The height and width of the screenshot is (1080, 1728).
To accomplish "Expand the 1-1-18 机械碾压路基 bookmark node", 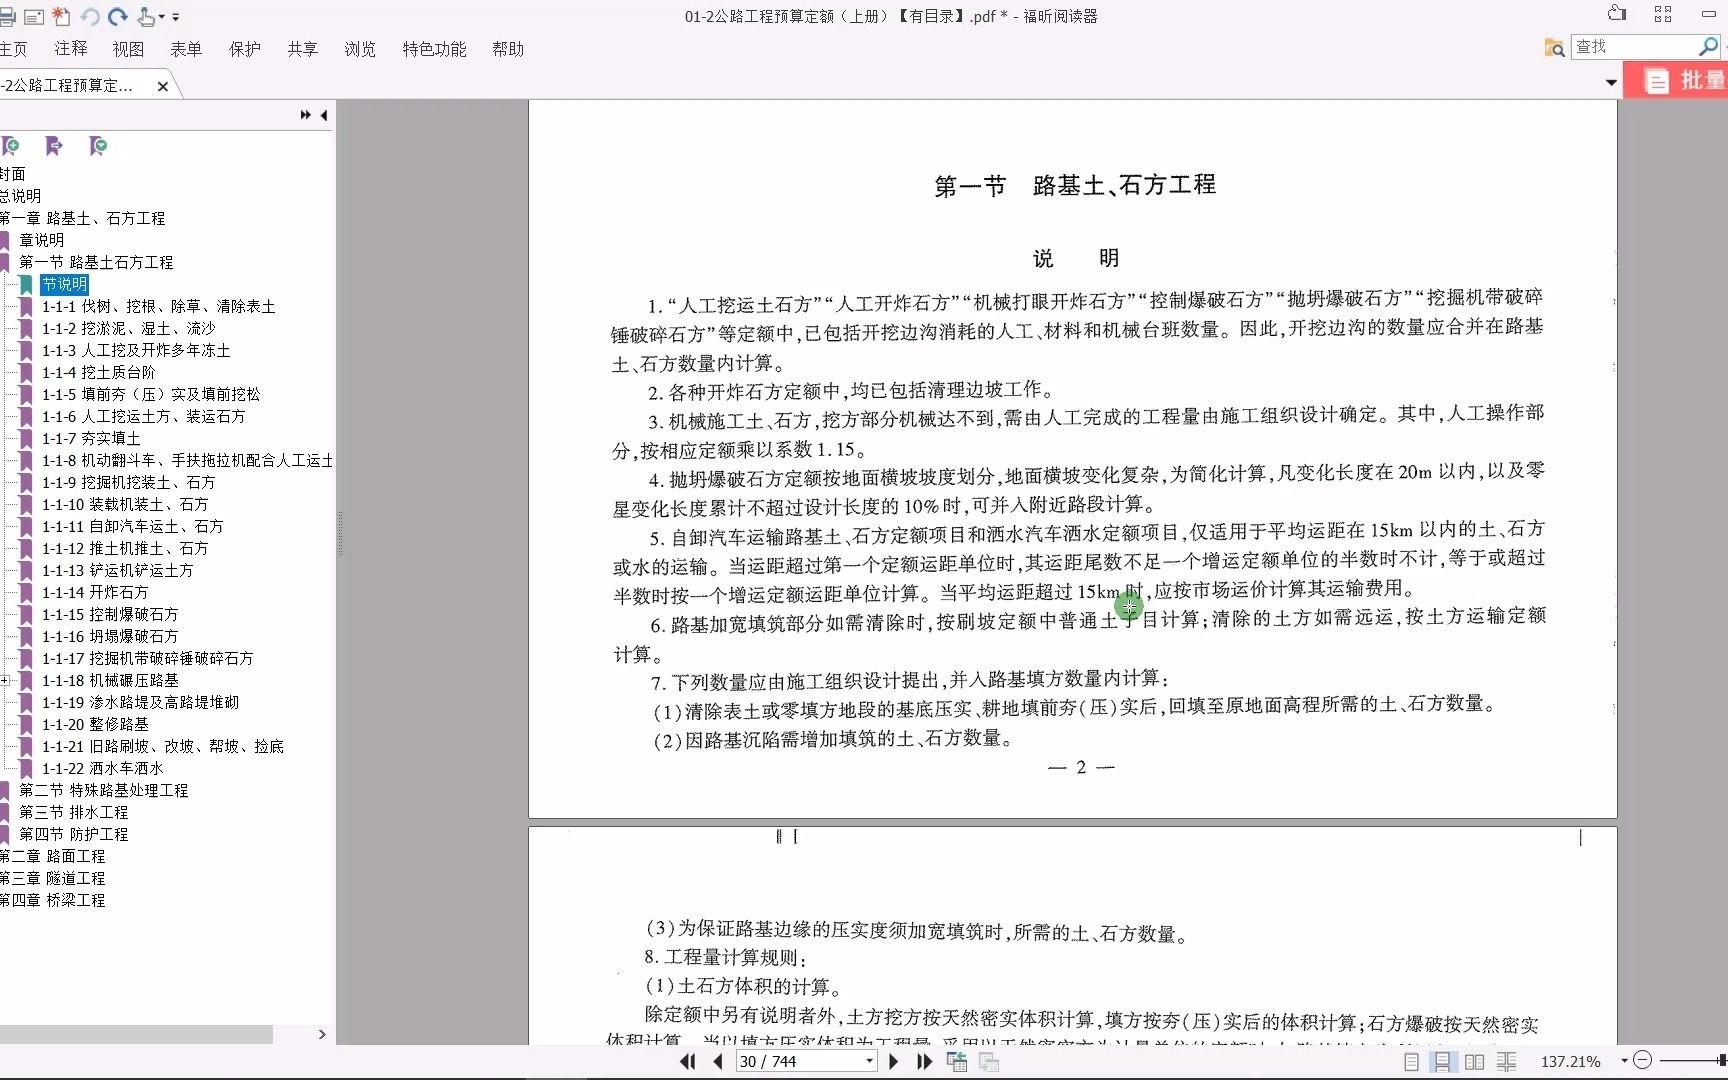I will pyautogui.click(x=5, y=680).
